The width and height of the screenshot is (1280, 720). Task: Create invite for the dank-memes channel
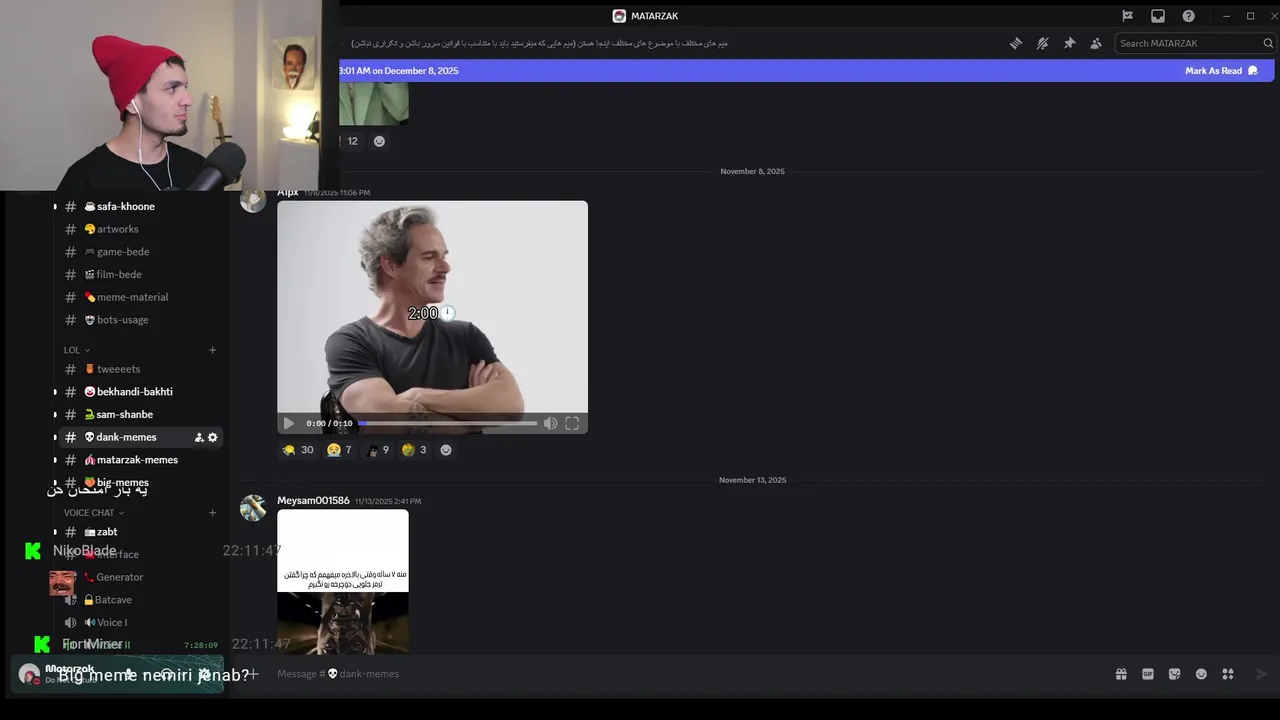(x=198, y=437)
